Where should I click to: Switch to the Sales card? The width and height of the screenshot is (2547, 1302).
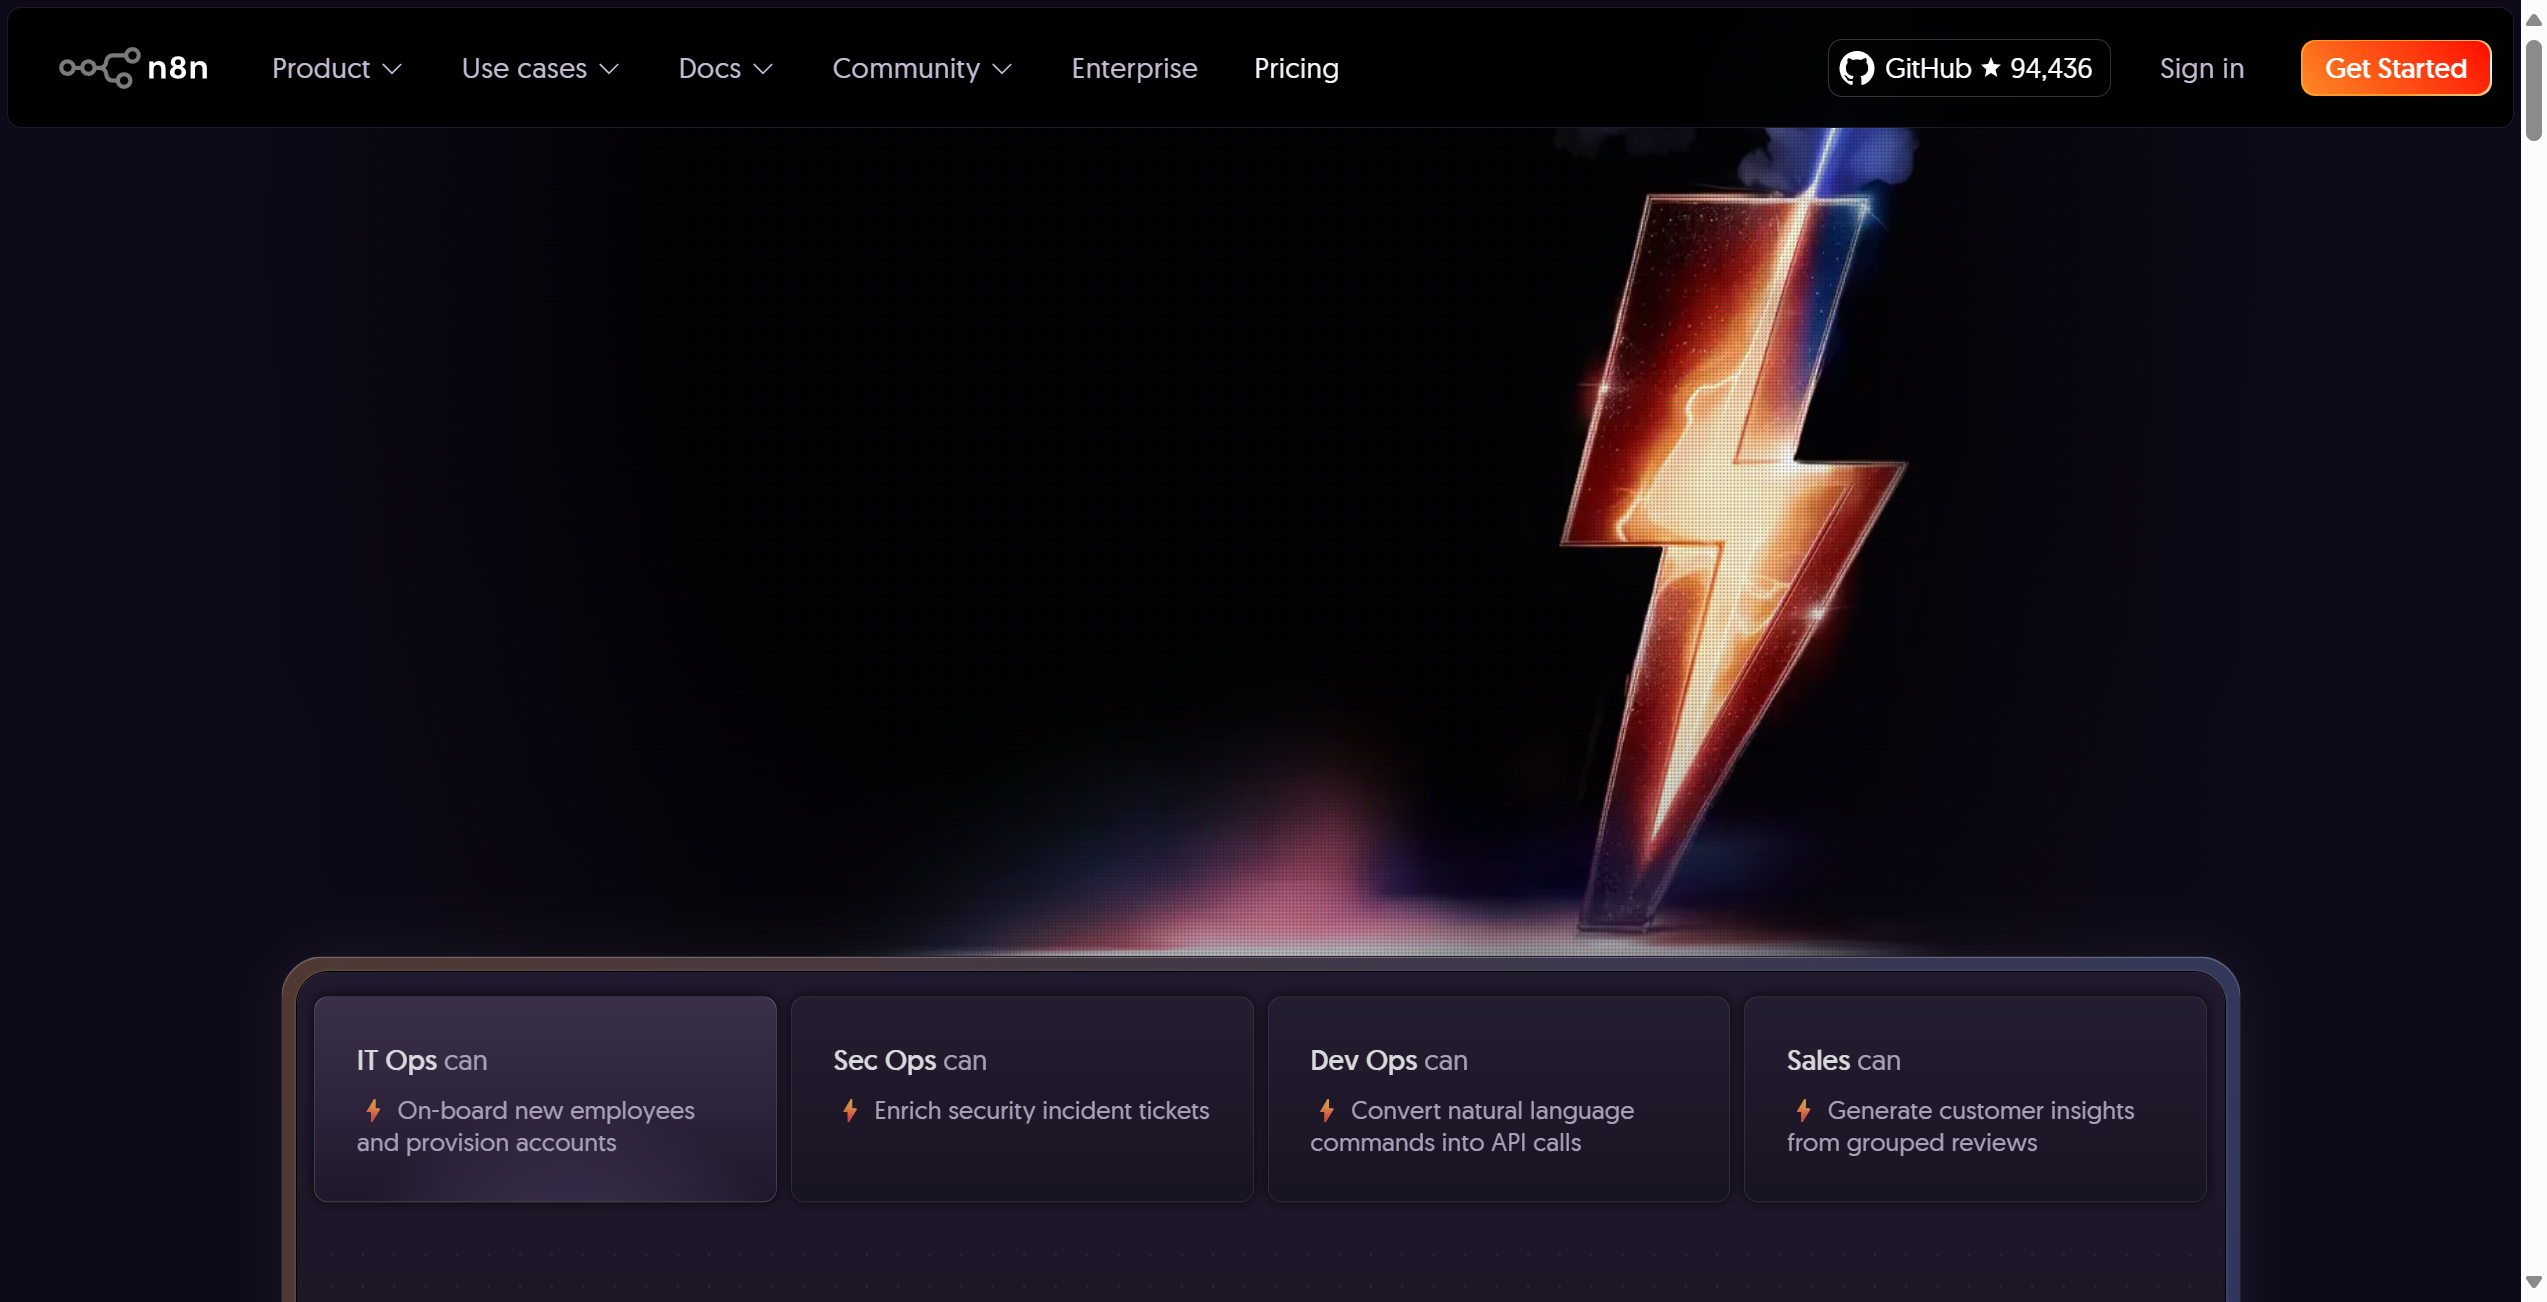tap(1974, 1098)
